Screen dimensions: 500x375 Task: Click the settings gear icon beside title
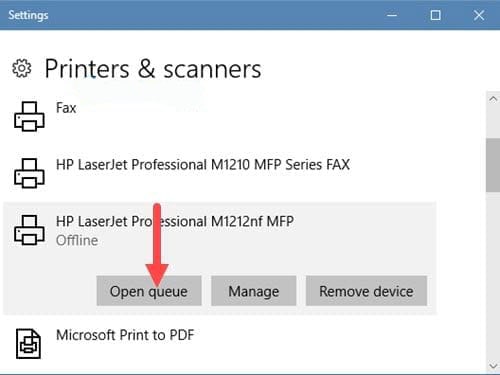[x=22, y=68]
